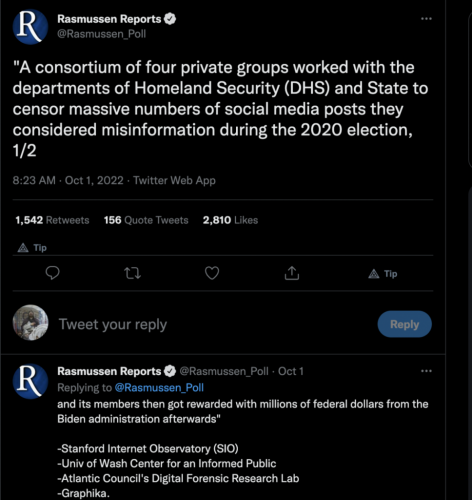The height and width of the screenshot is (500, 472).
Task: Focus the Tweet your reply field
Action: tap(213, 324)
